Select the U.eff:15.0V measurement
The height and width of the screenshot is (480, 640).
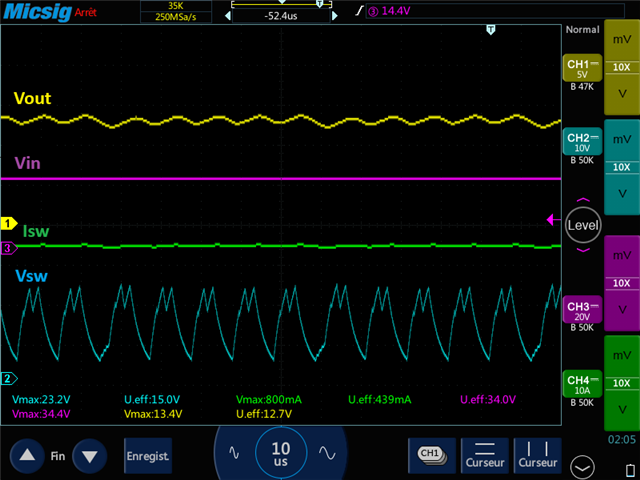pyautogui.click(x=152, y=400)
